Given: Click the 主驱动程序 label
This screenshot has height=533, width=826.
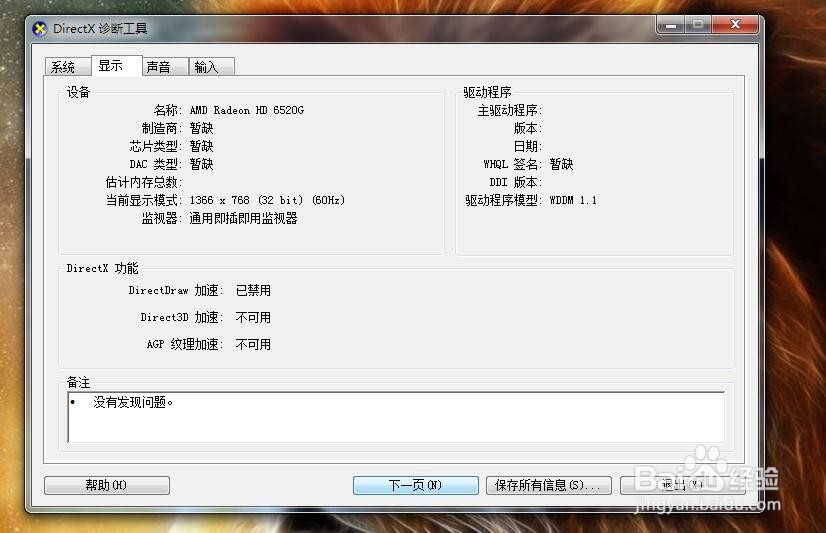Looking at the screenshot, I should coord(509,110).
